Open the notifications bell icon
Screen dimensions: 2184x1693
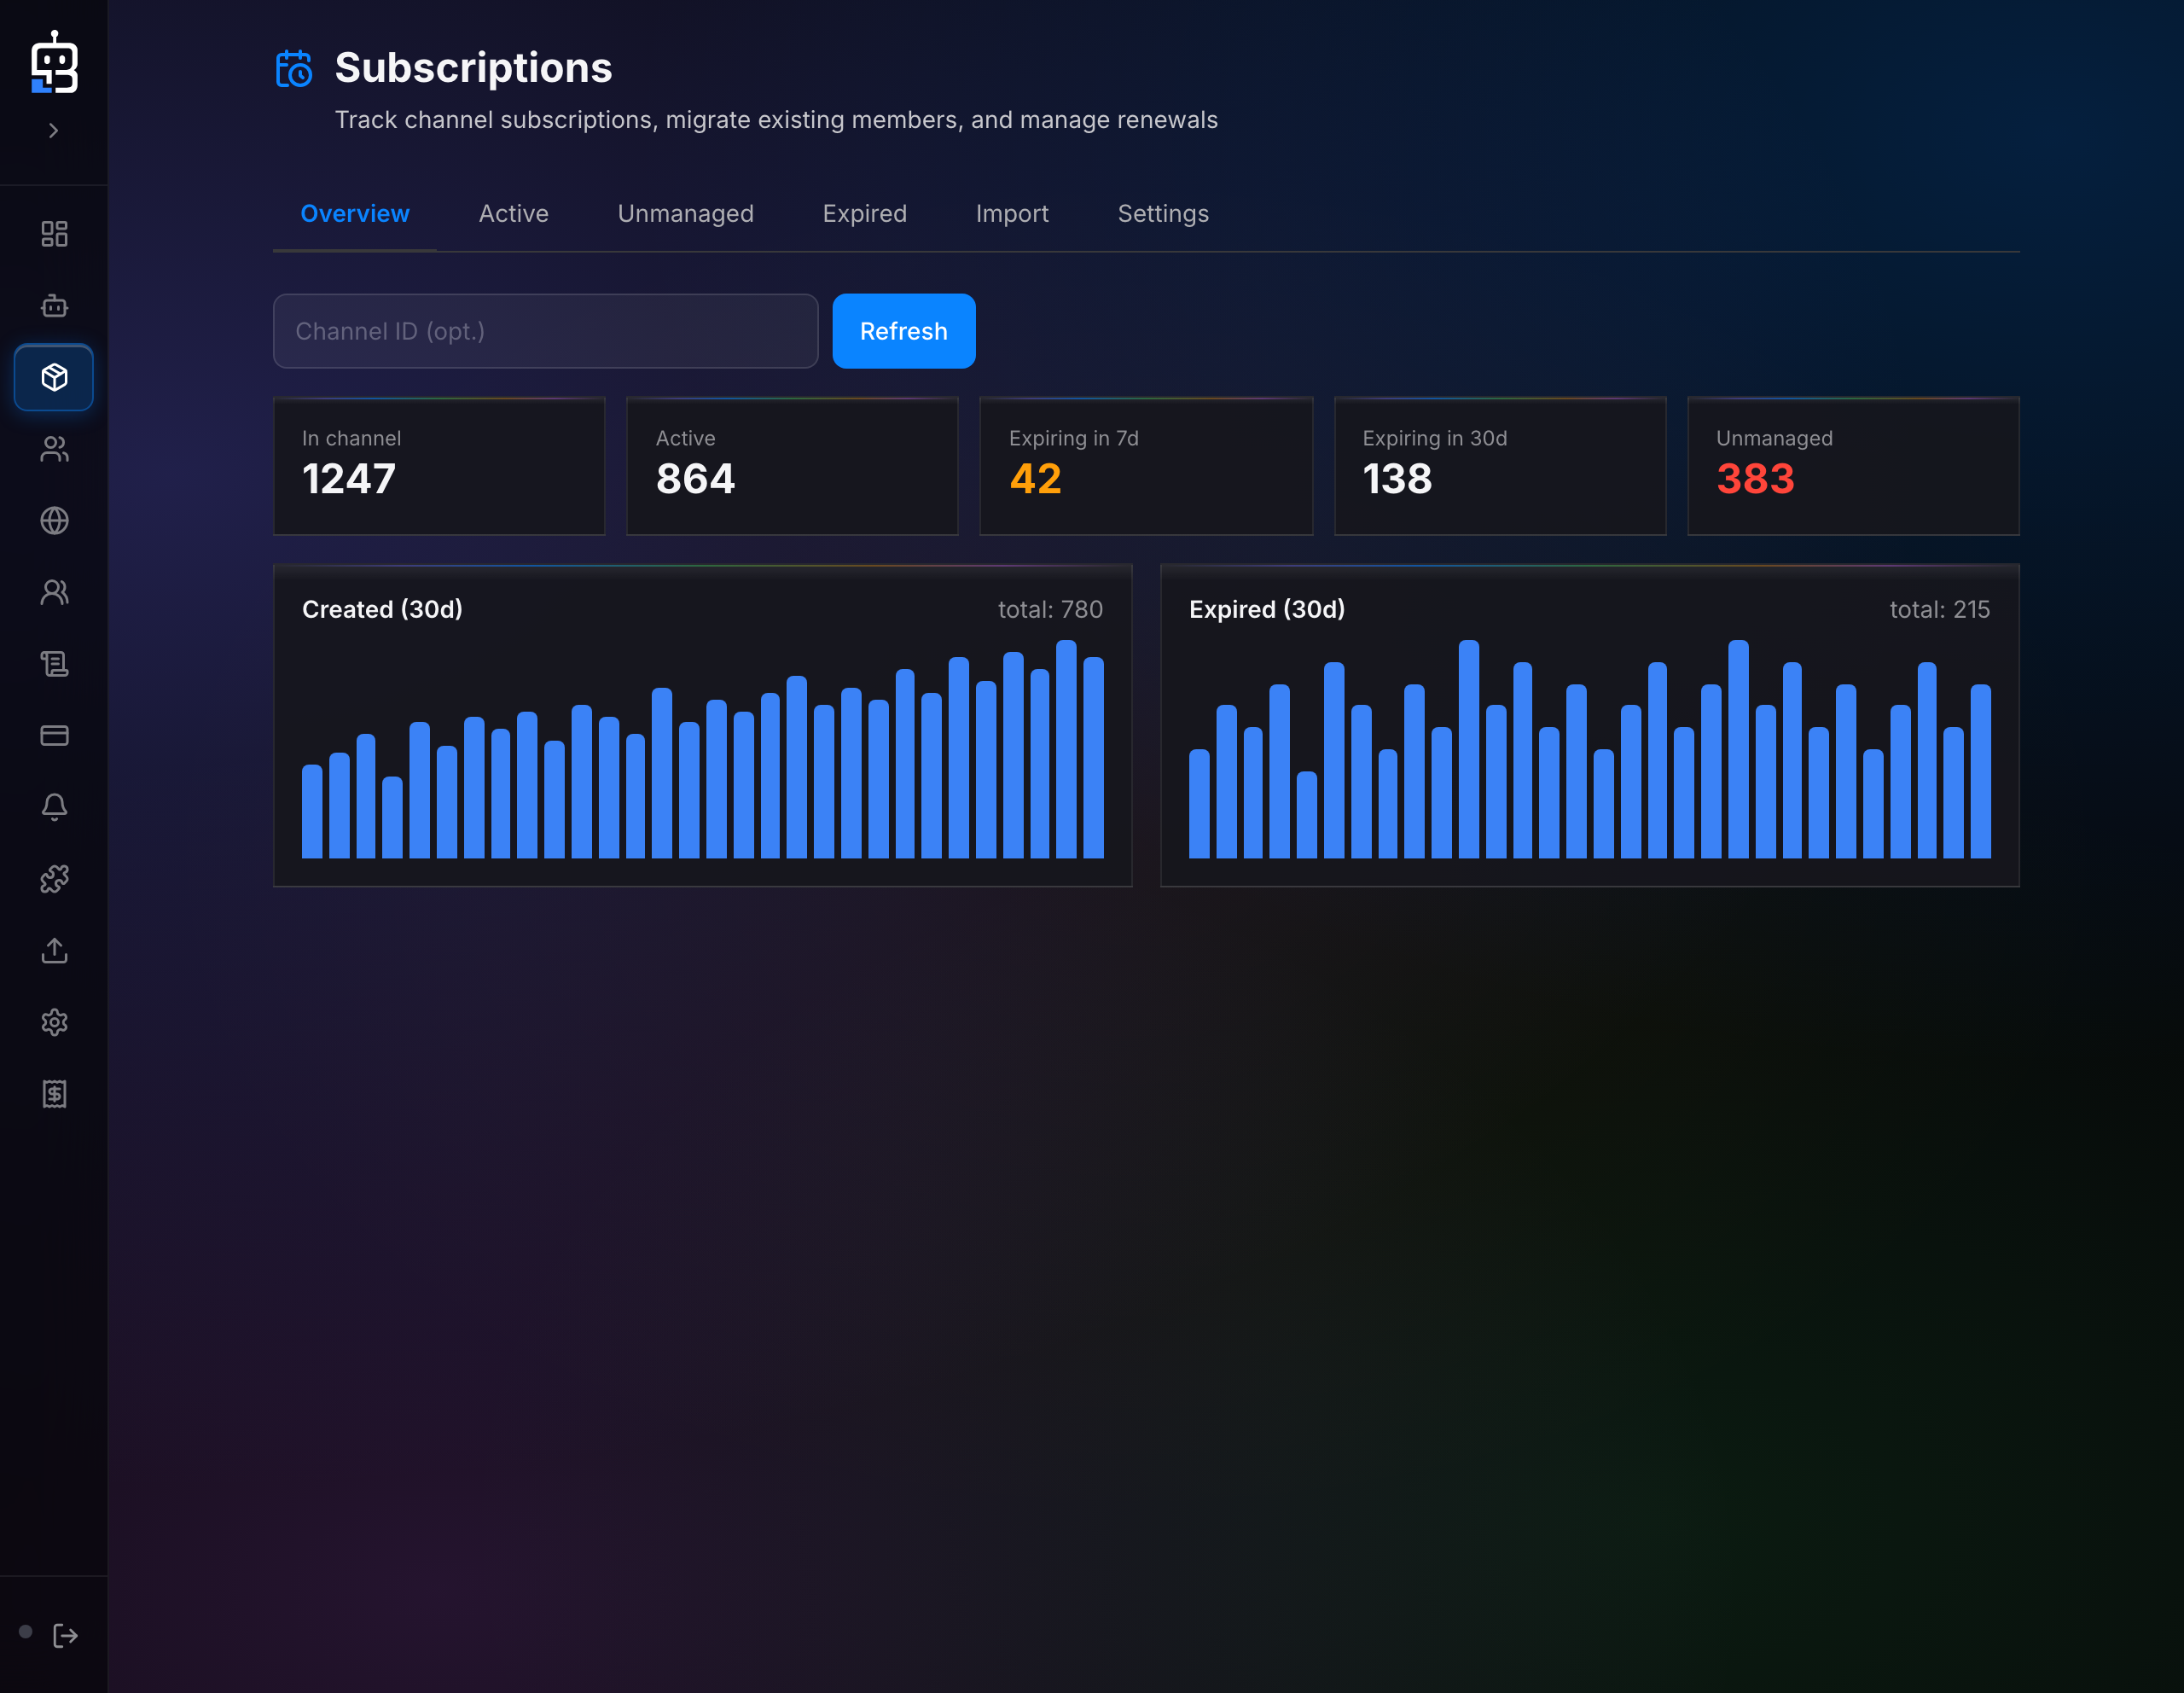pos(54,807)
